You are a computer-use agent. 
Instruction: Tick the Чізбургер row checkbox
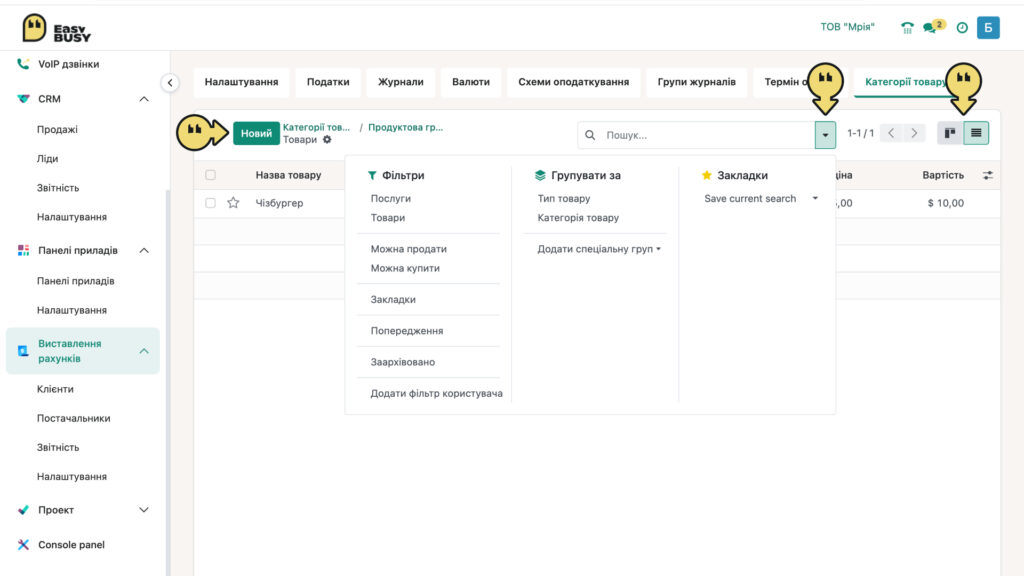tap(210, 203)
